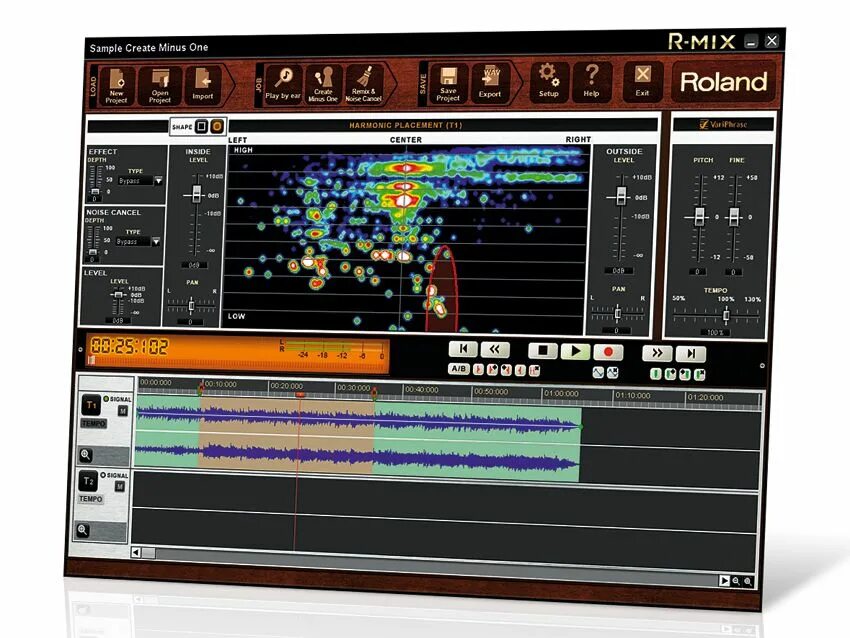Click the OUTSIDE PAN slider knob
Image resolution: width=850 pixels, height=638 pixels.
617,312
